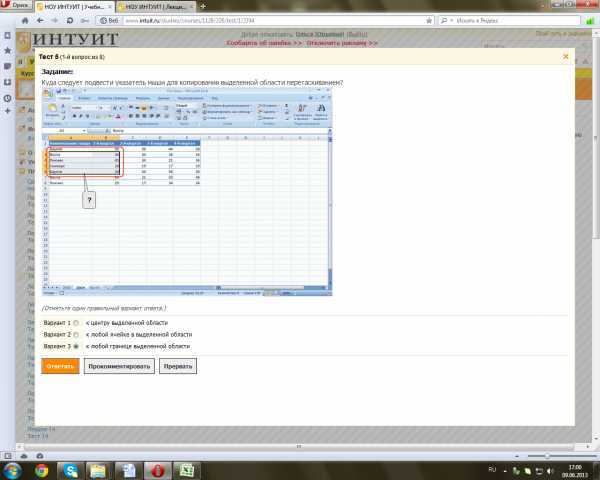Click the Прокомментировать button
This screenshot has width=600, height=480.
coord(119,366)
